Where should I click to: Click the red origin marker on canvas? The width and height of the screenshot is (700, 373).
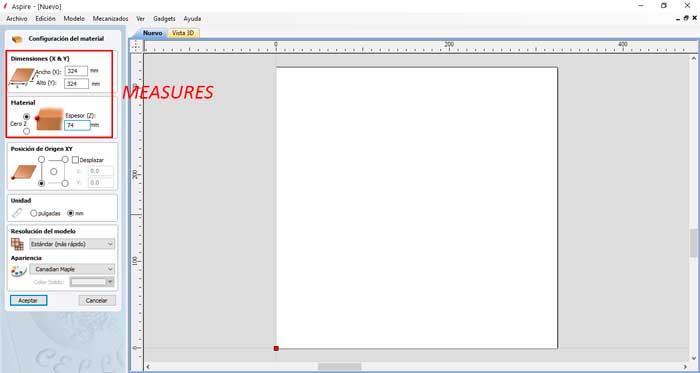click(x=276, y=348)
